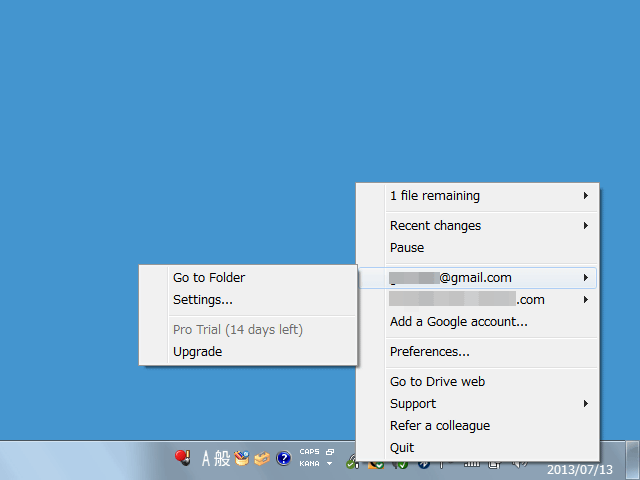Click Go to Folder in the submenu
Screen dimensions: 640x480
click(248, 278)
